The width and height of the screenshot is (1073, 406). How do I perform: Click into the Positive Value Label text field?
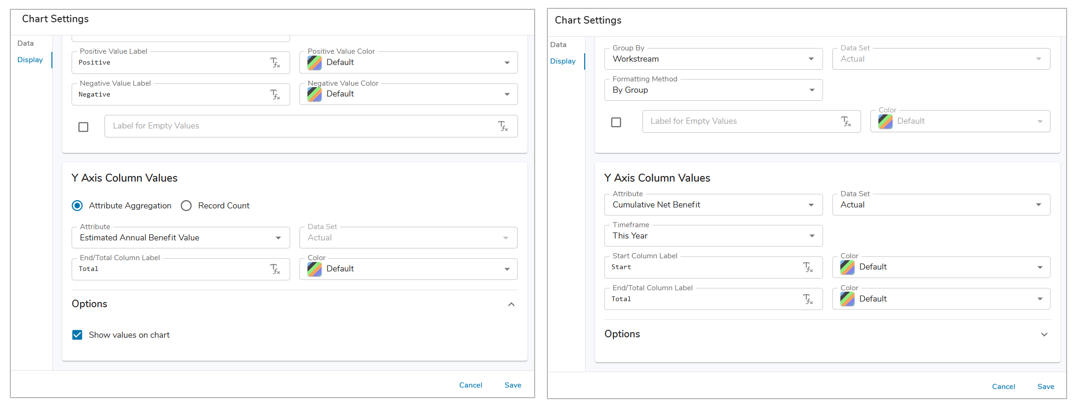click(170, 63)
